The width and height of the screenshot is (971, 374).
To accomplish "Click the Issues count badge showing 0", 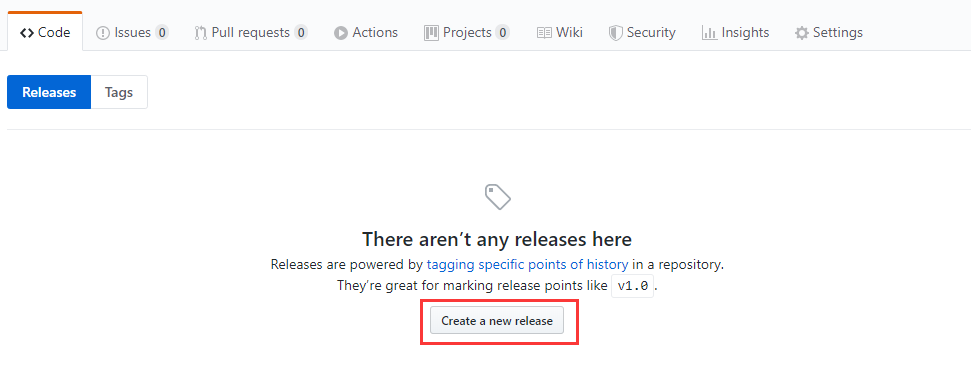I will pyautogui.click(x=162, y=33).
